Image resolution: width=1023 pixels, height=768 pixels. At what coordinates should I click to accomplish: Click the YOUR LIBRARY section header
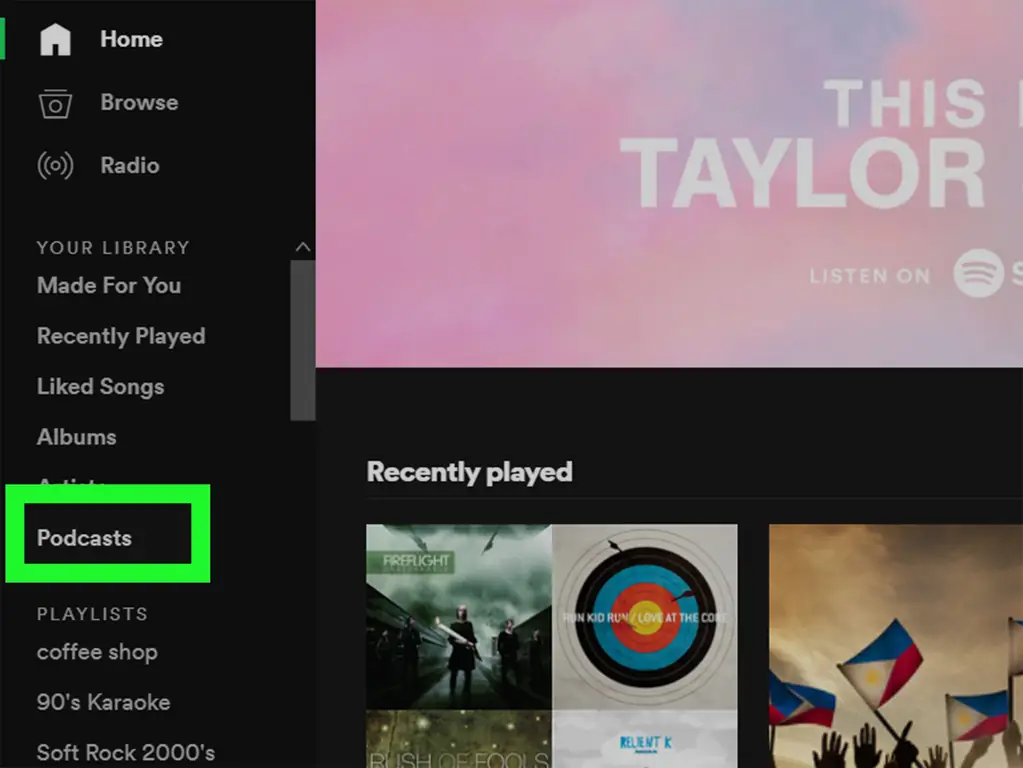tap(113, 248)
